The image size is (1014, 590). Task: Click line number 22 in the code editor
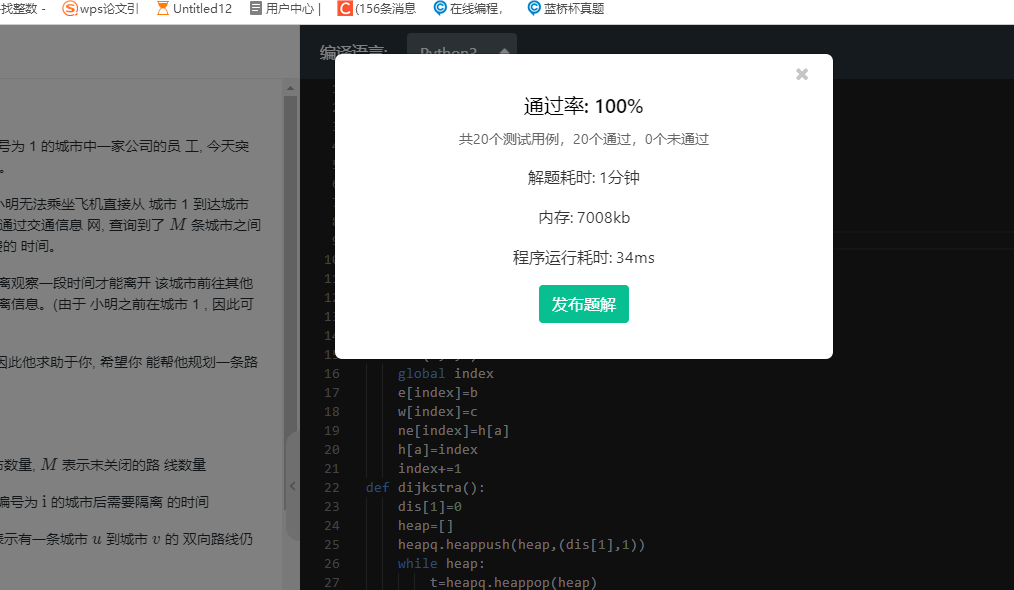tap(331, 487)
